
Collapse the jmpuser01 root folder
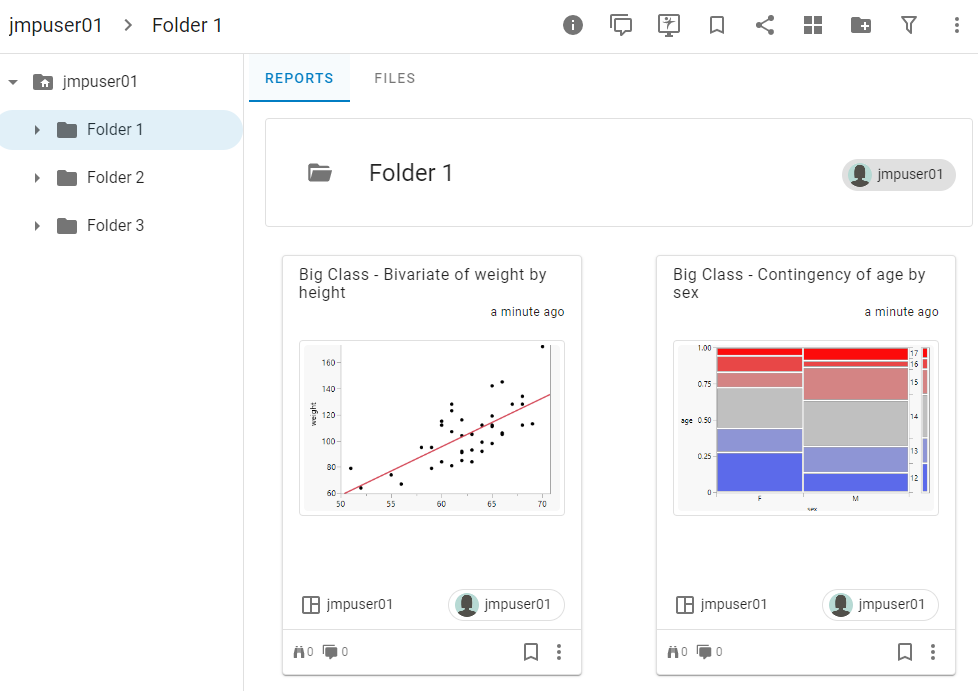pos(14,81)
